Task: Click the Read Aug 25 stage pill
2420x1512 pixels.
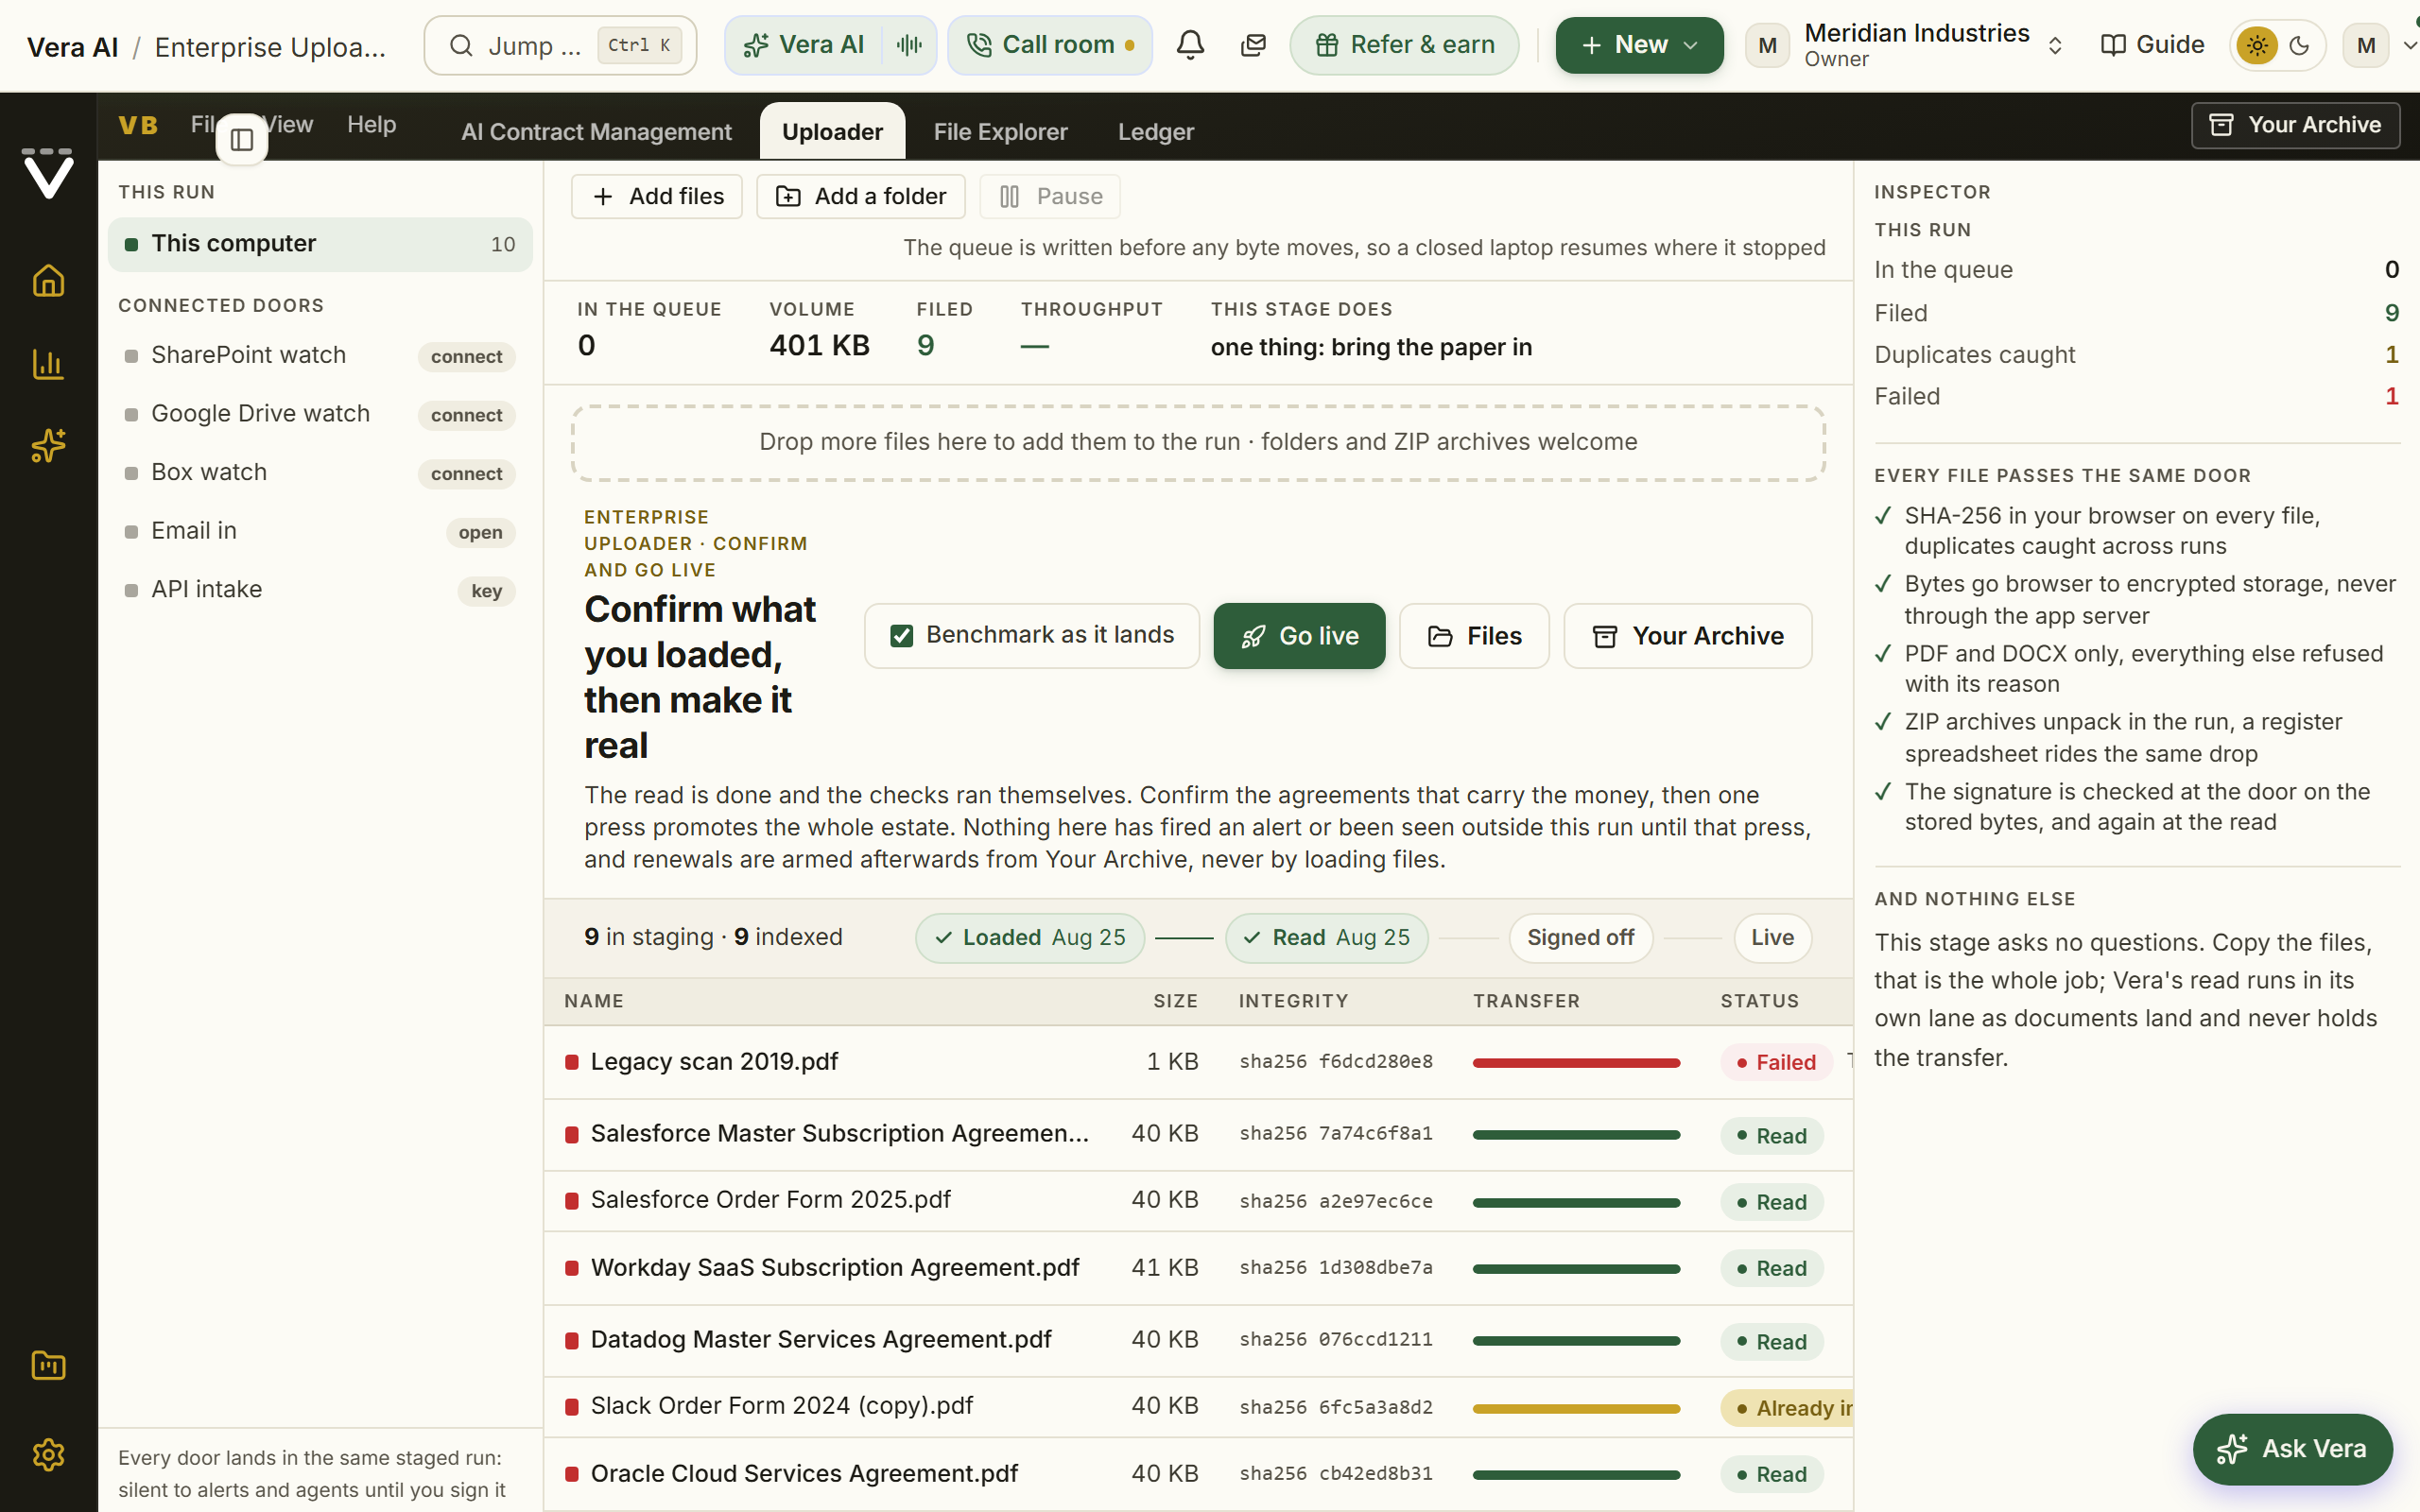Action: click(x=1327, y=937)
